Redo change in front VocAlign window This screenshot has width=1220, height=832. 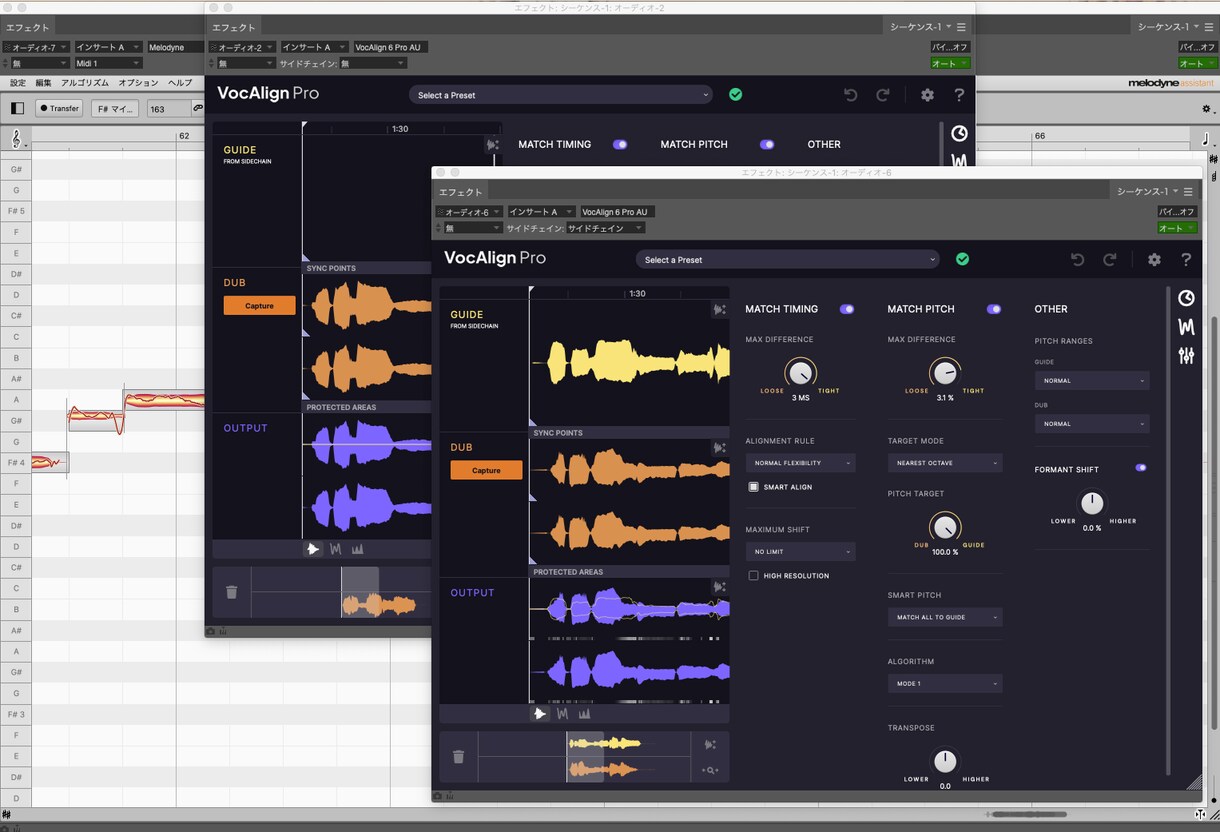pos(1110,260)
